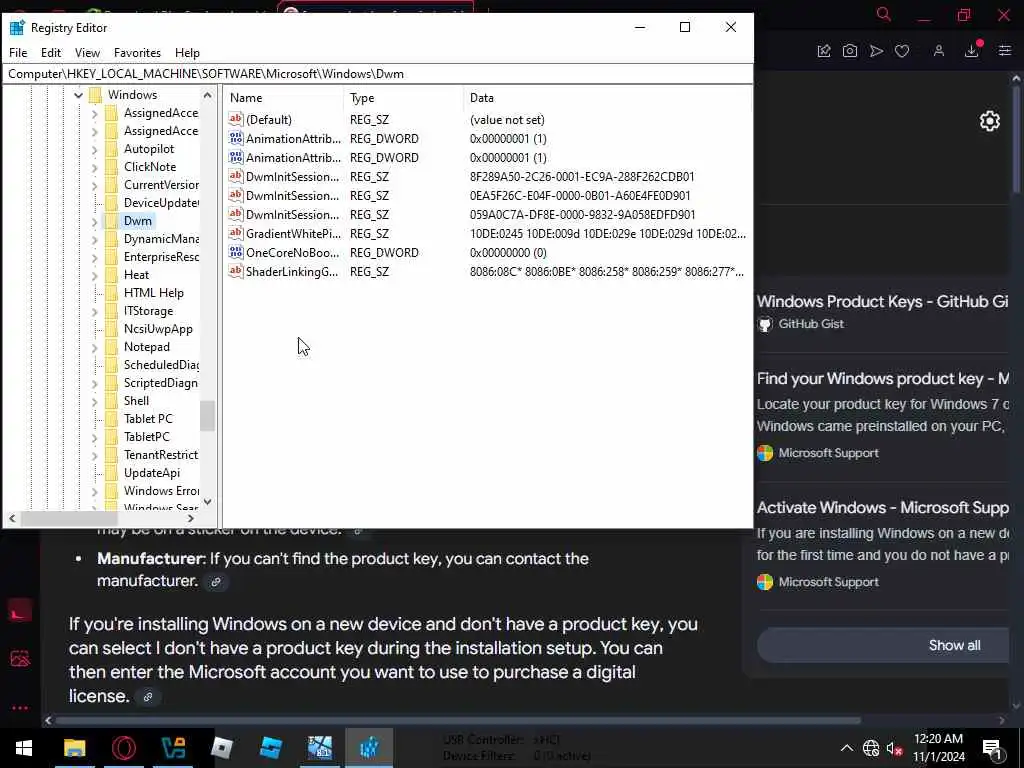Show hidden tray icons chevron
This screenshot has width=1024, height=768.
click(x=846, y=748)
